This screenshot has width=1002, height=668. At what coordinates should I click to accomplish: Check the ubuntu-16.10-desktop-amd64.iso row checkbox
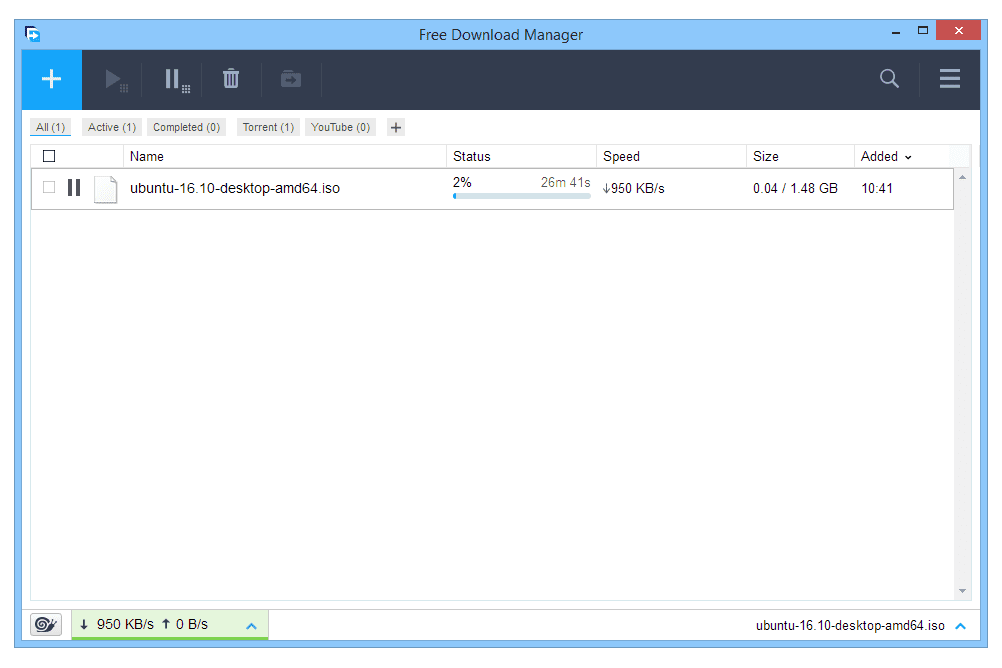[x=49, y=188]
